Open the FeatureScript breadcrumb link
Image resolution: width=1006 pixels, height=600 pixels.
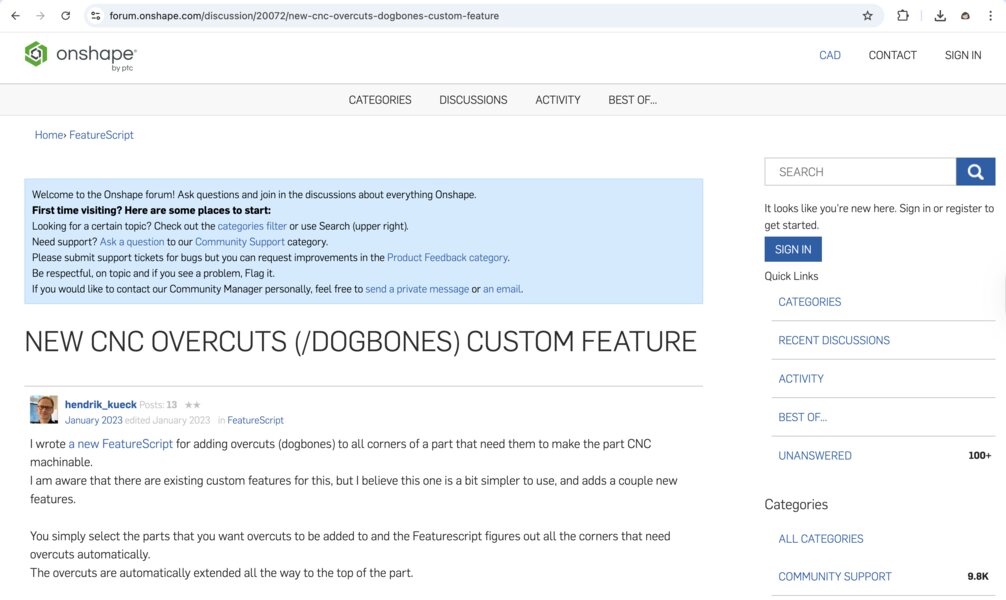(x=101, y=135)
